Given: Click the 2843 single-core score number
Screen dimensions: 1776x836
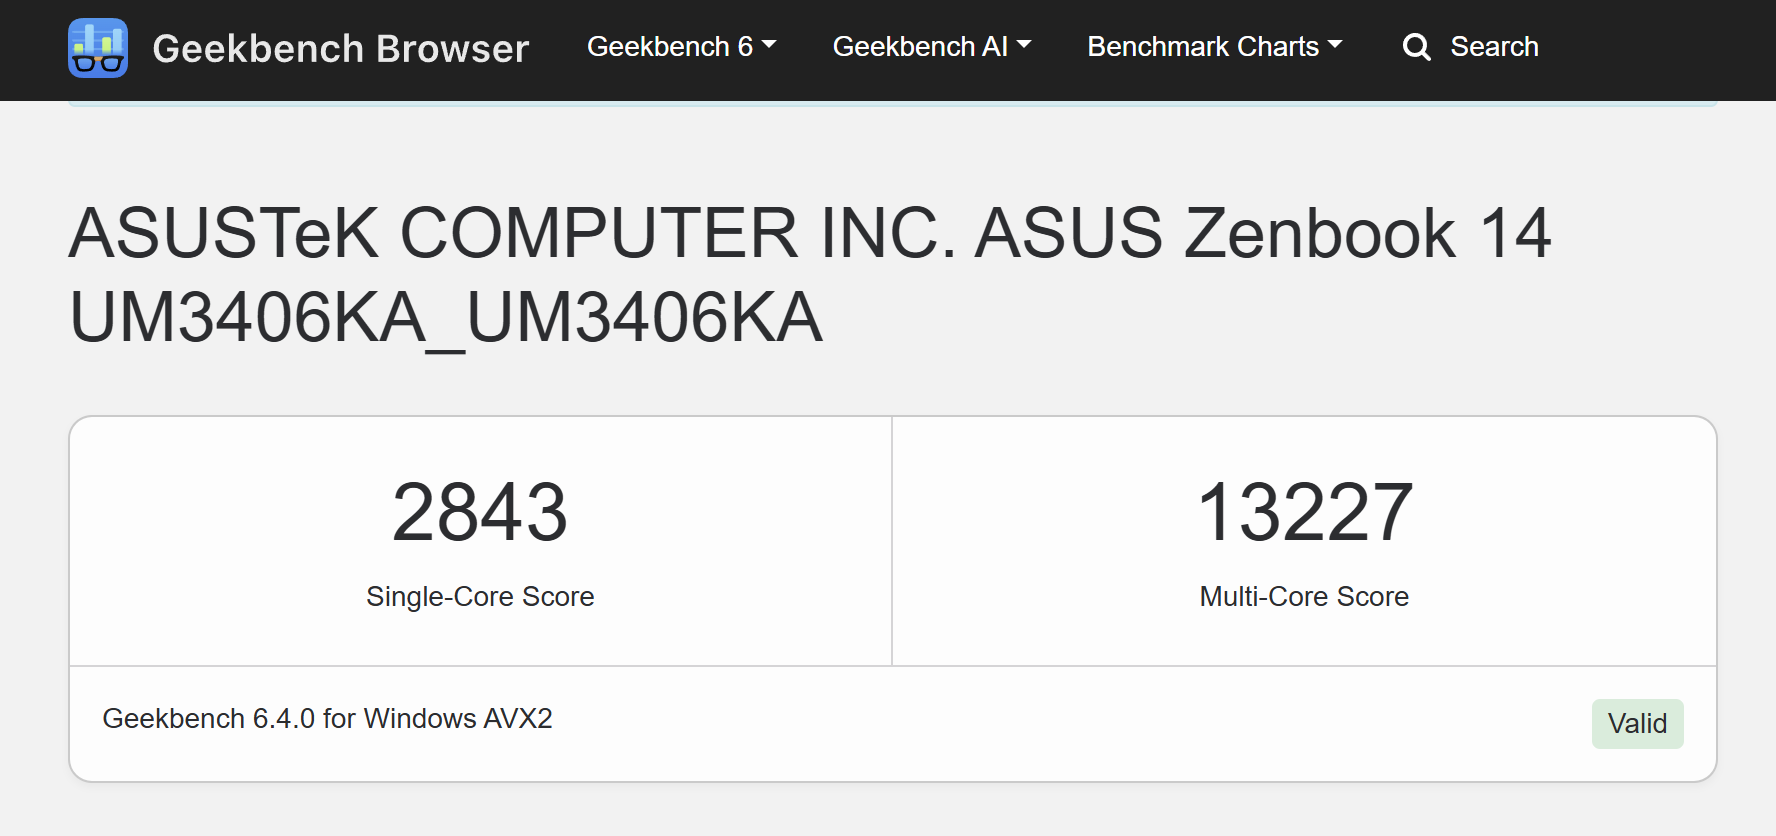Looking at the screenshot, I should (480, 513).
